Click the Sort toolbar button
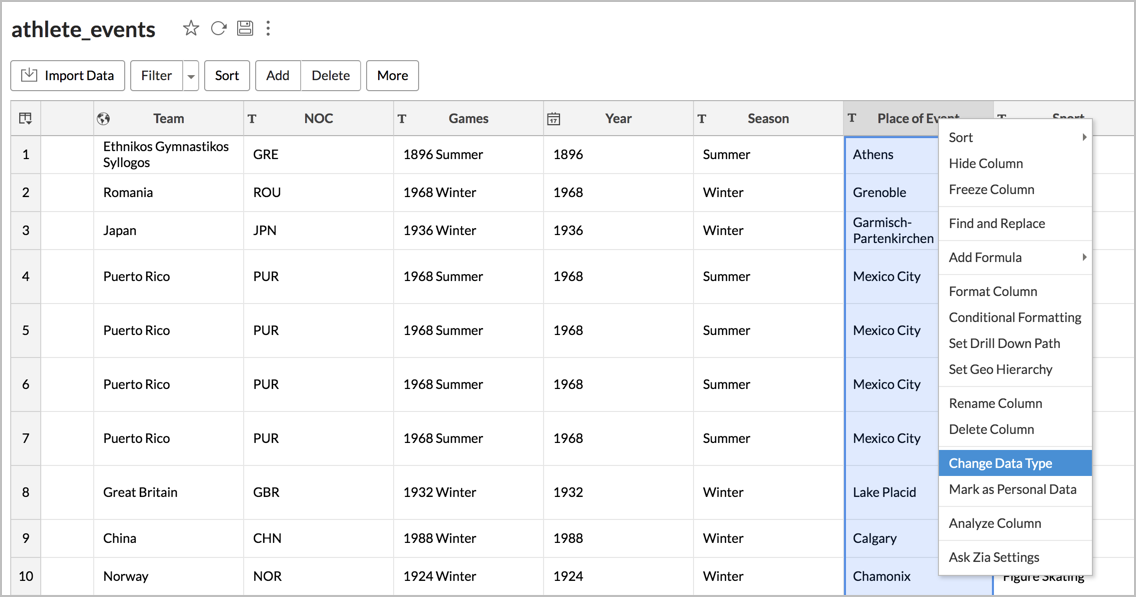This screenshot has width=1136, height=597. point(227,75)
